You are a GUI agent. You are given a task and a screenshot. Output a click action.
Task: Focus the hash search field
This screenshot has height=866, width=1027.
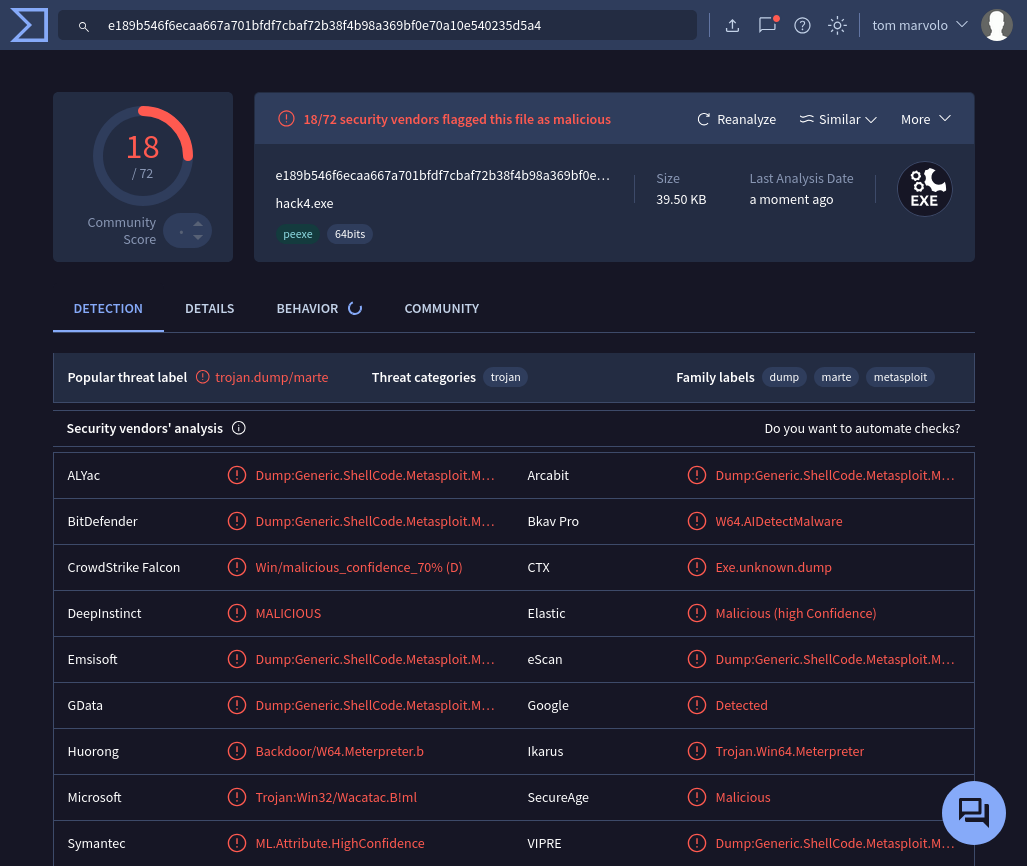(x=378, y=26)
